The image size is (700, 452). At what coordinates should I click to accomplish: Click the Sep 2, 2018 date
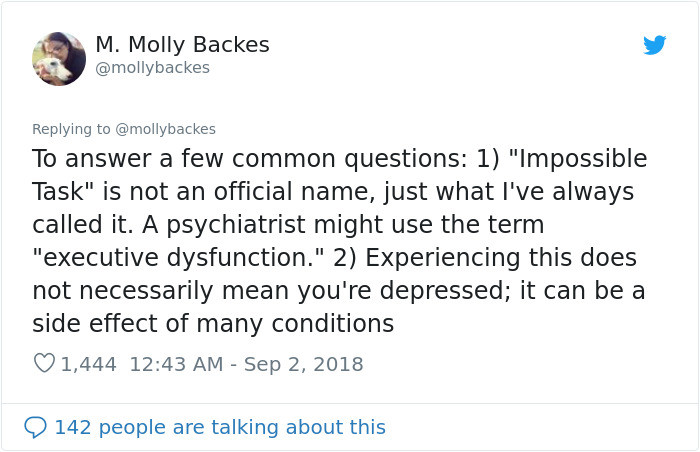304,364
